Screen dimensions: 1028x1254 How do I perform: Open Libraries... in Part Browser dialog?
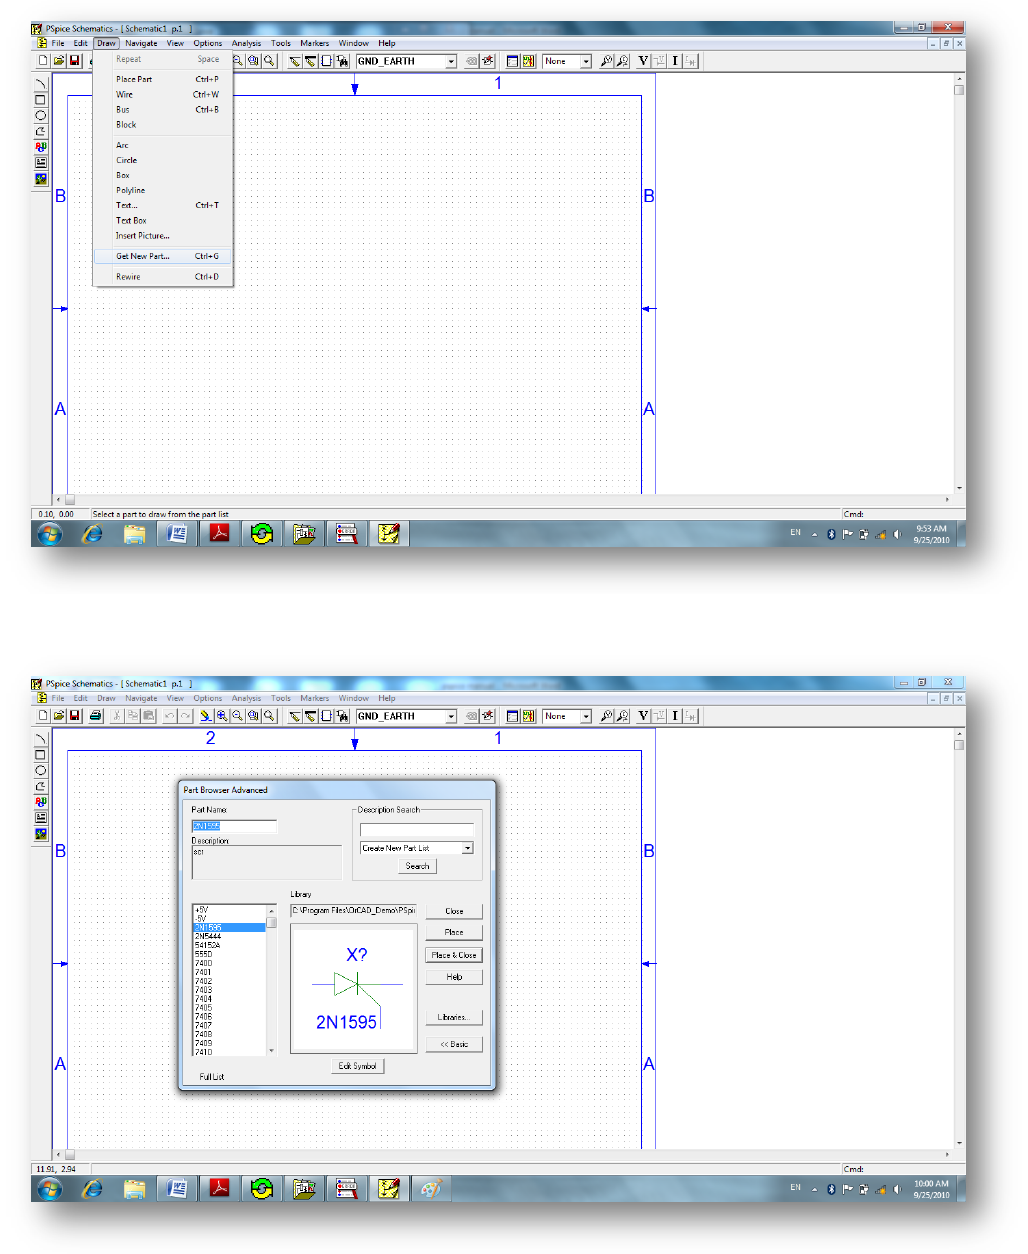click(x=454, y=1017)
